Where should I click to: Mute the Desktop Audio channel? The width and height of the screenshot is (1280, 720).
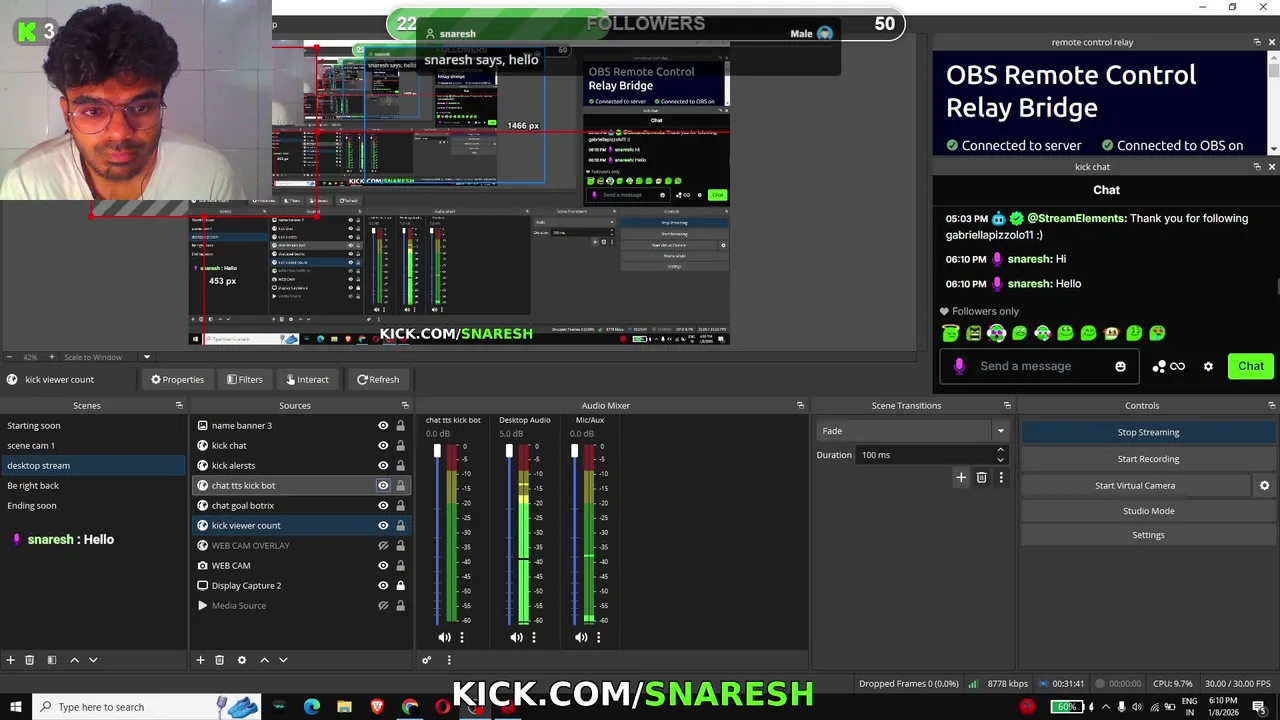pos(516,637)
